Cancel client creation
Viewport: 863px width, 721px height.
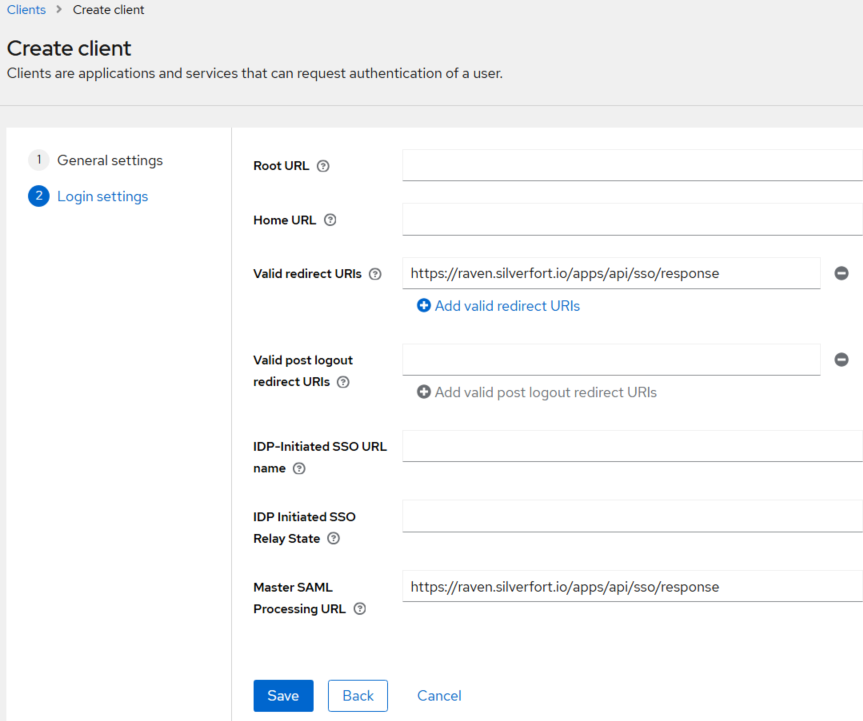point(439,696)
